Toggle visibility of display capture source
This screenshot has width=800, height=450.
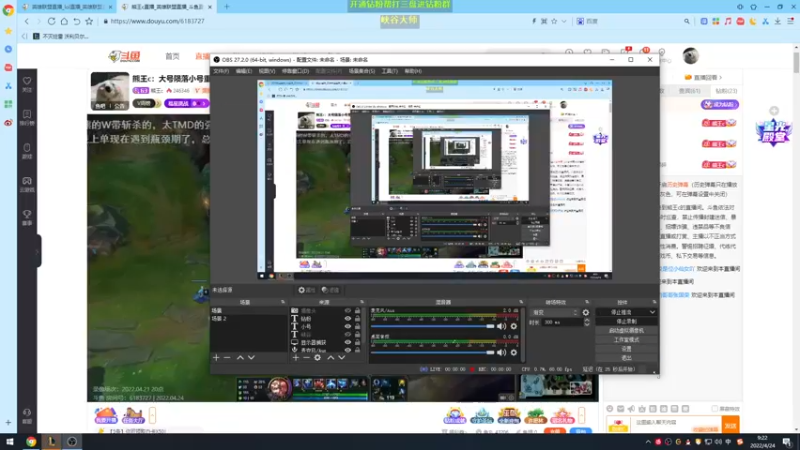[348, 342]
